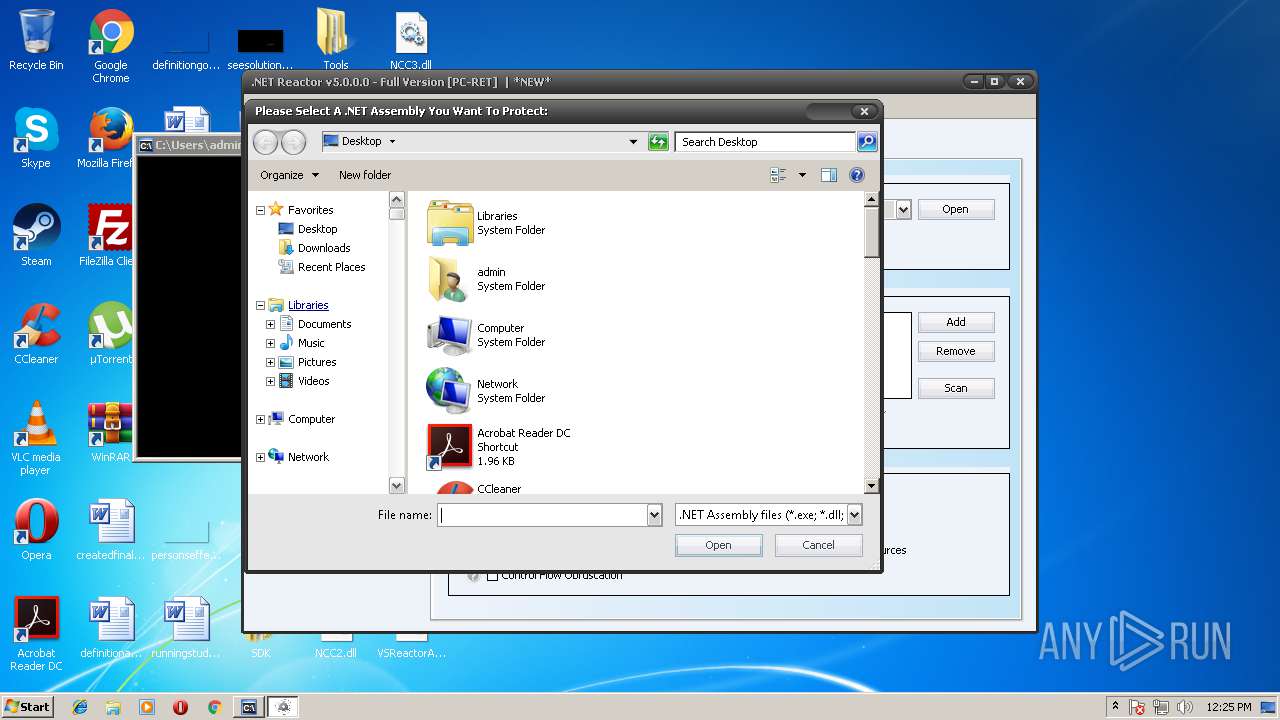Click the file list vertical scrollbar thumb

pyautogui.click(x=871, y=231)
